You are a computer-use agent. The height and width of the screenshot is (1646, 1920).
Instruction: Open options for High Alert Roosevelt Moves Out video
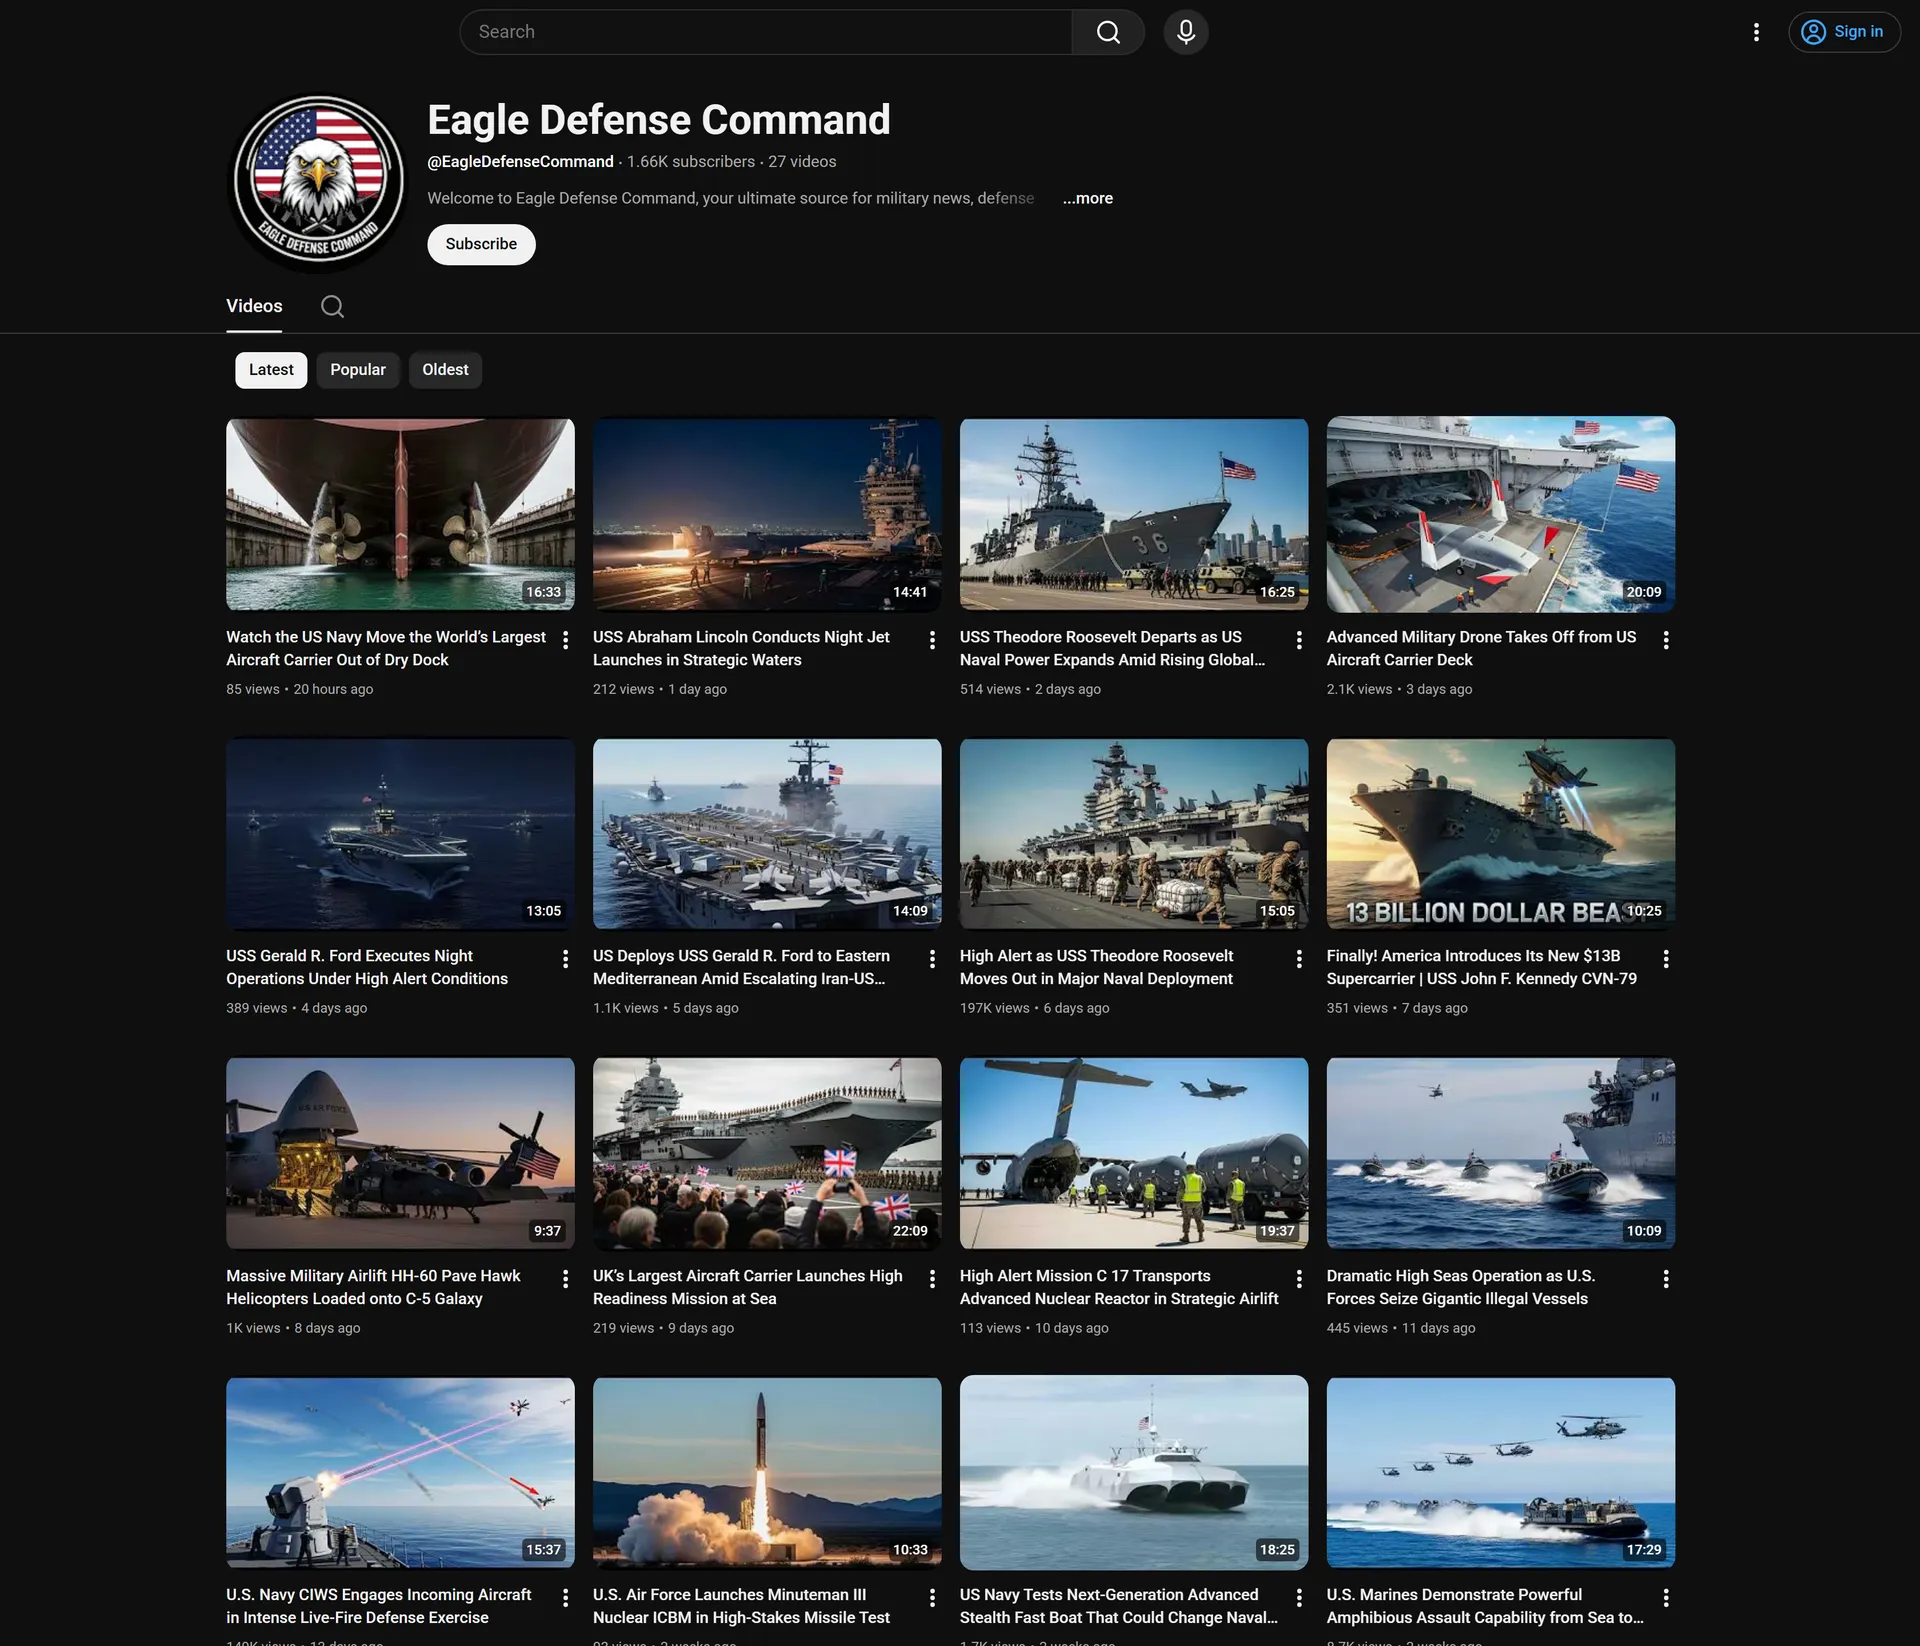click(1299, 959)
